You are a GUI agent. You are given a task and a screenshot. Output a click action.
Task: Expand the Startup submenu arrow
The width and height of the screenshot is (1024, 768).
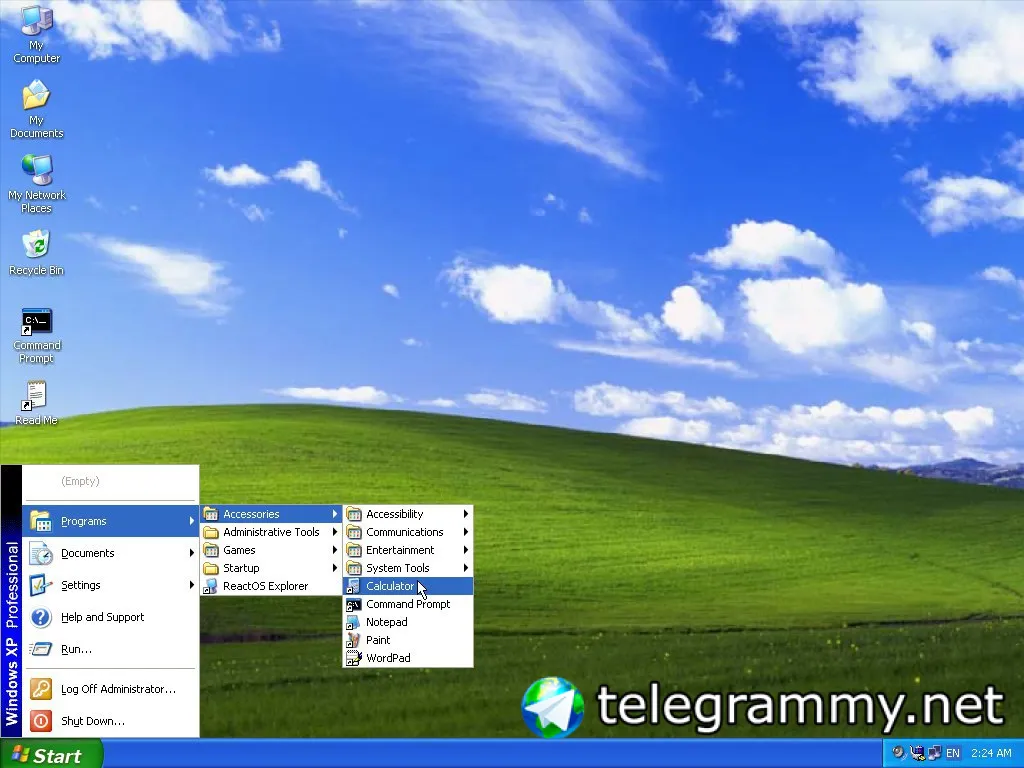pyautogui.click(x=334, y=568)
